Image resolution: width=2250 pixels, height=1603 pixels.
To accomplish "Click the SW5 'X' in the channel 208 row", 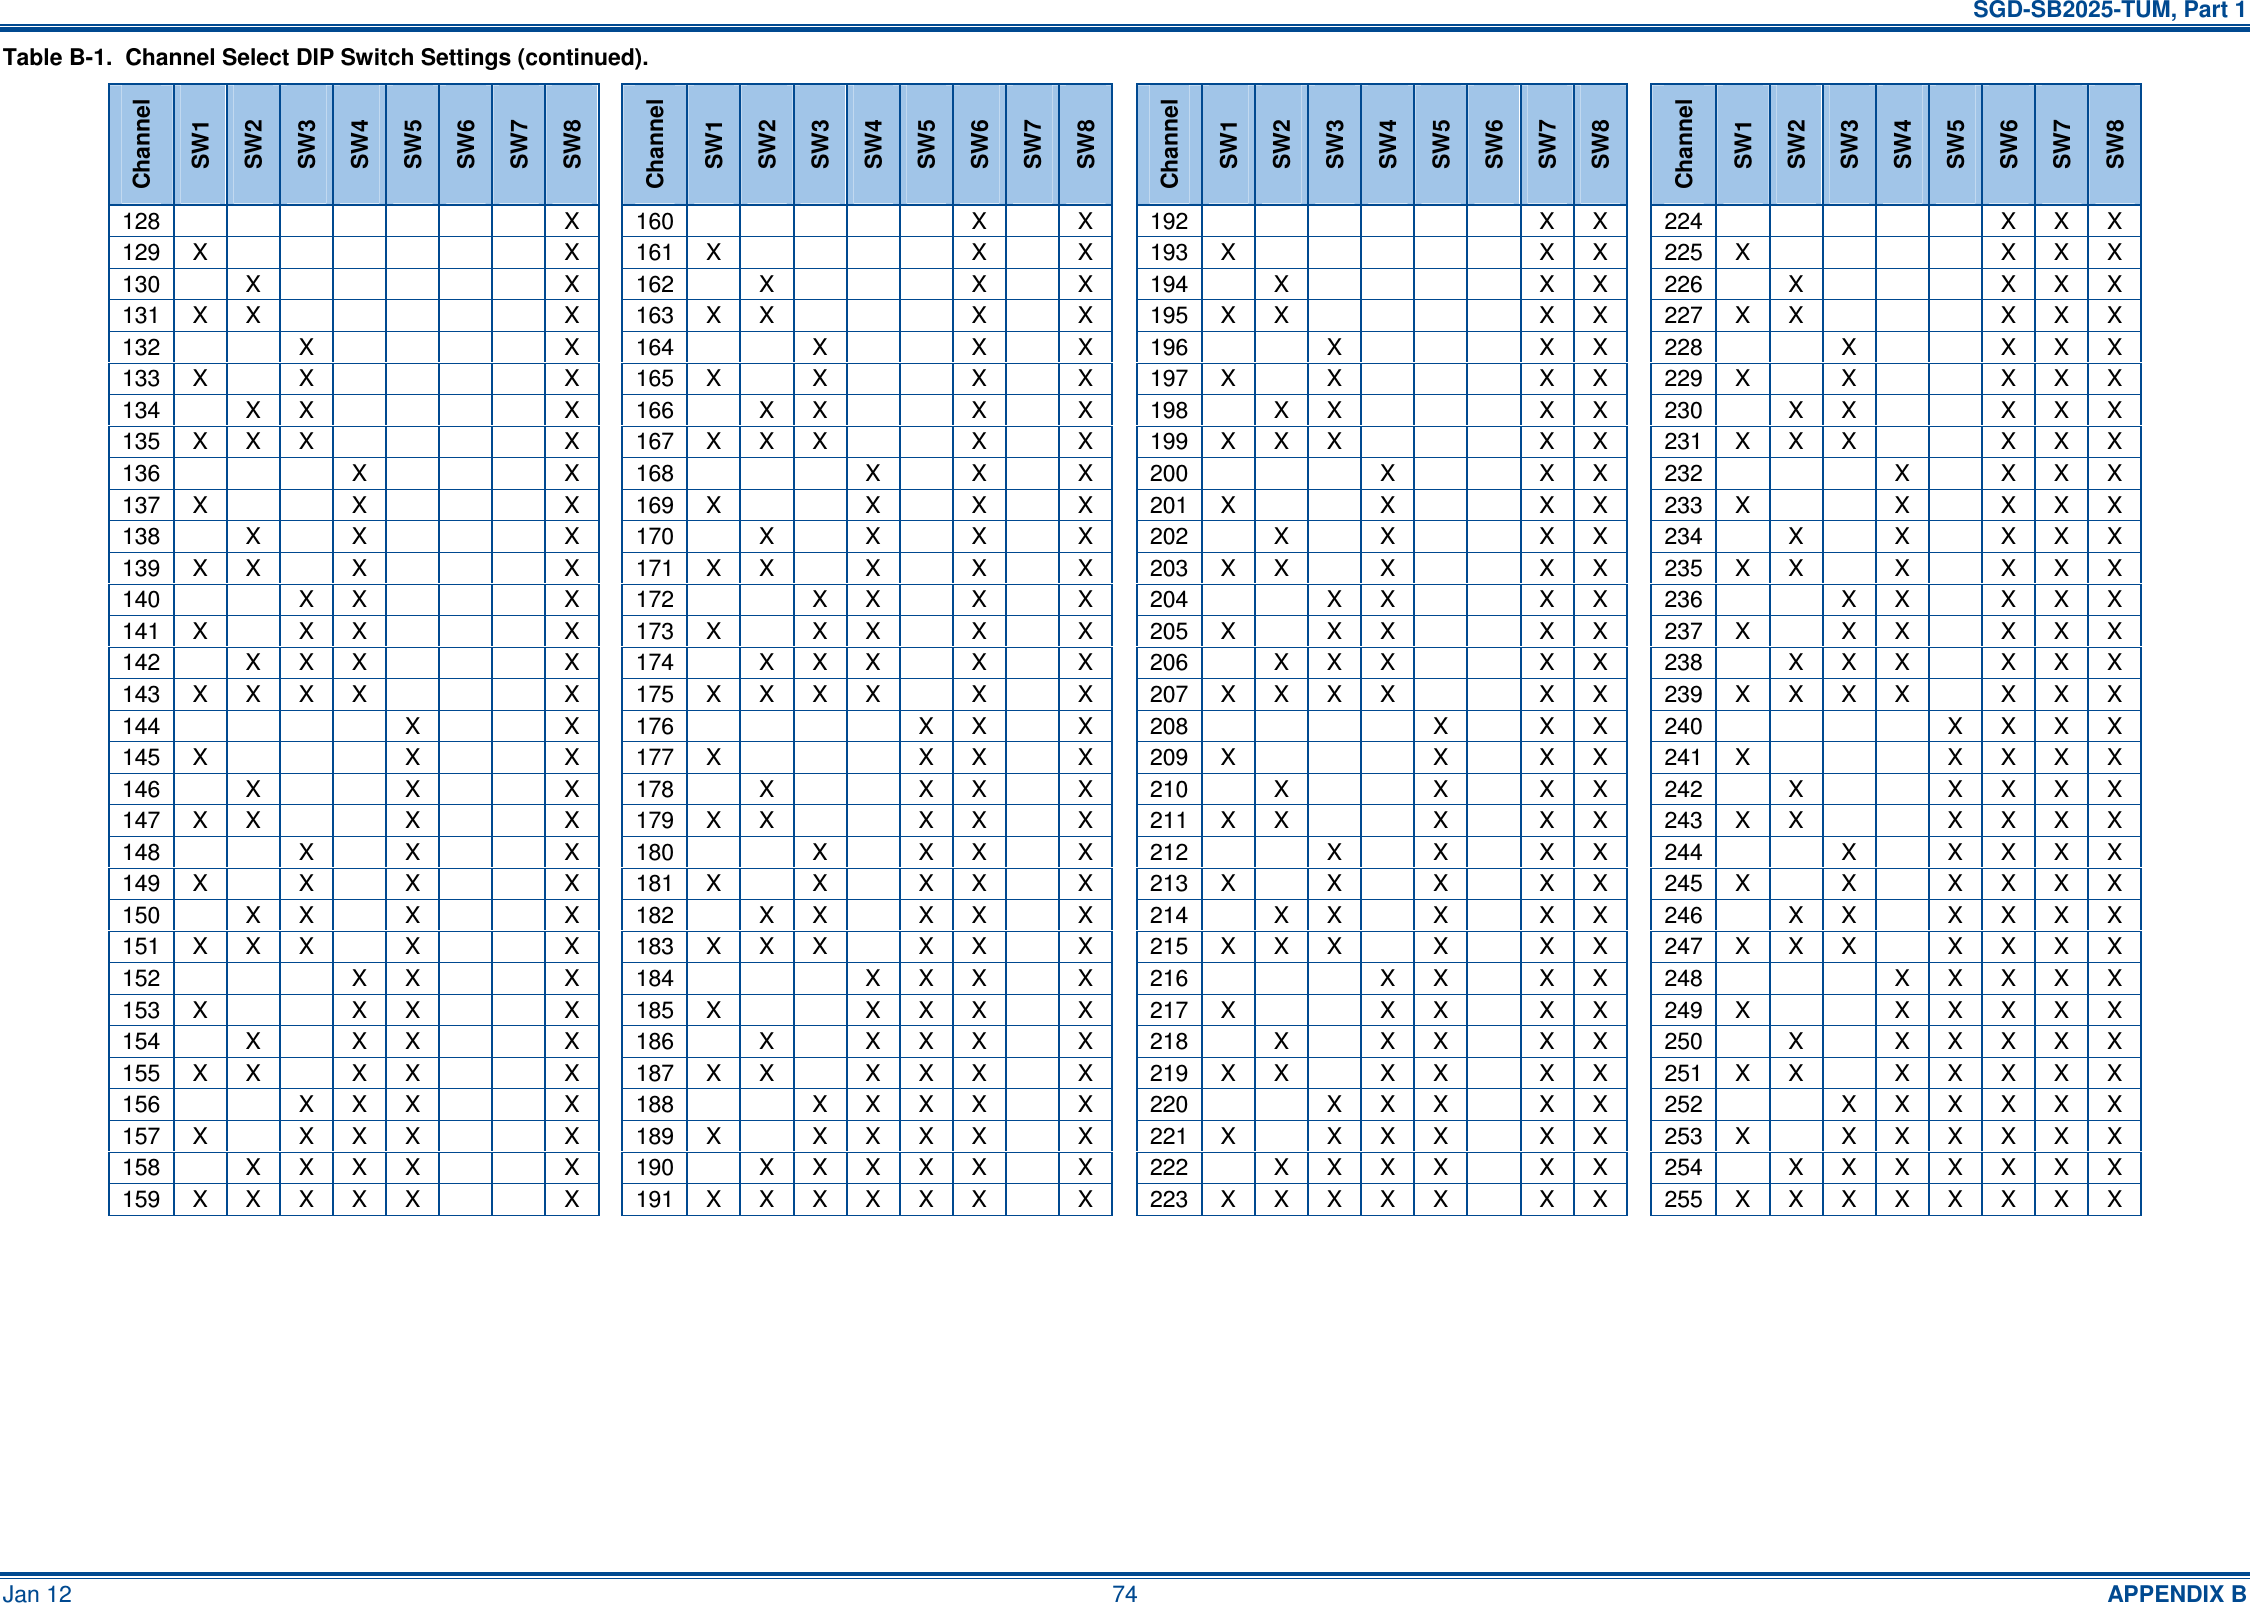I will tap(1440, 726).
